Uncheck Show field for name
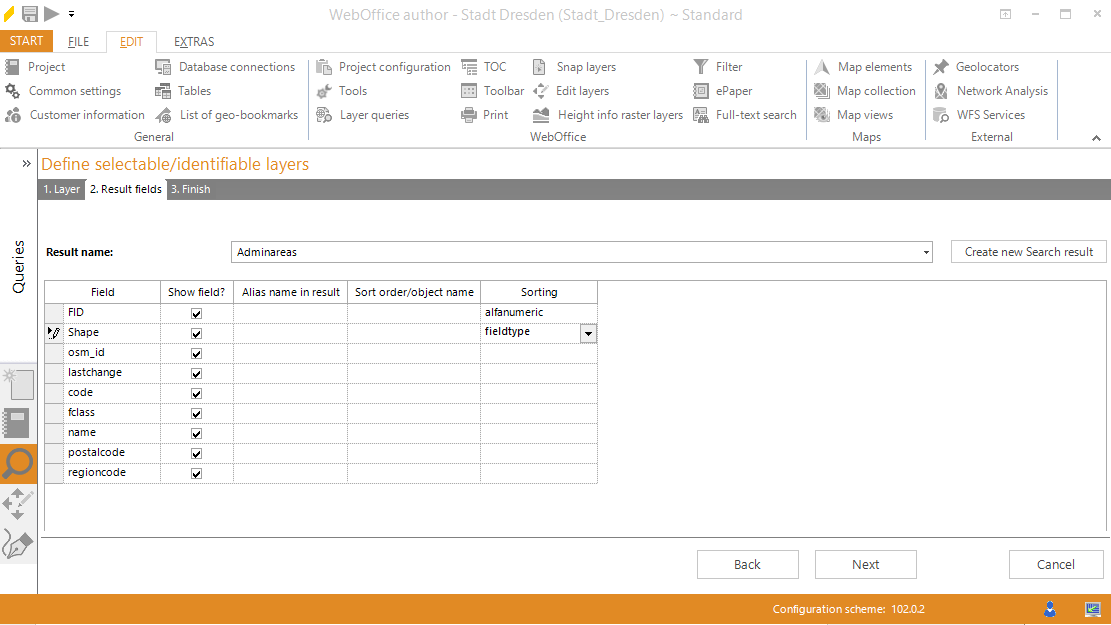This screenshot has height=625, width=1111. click(x=196, y=433)
